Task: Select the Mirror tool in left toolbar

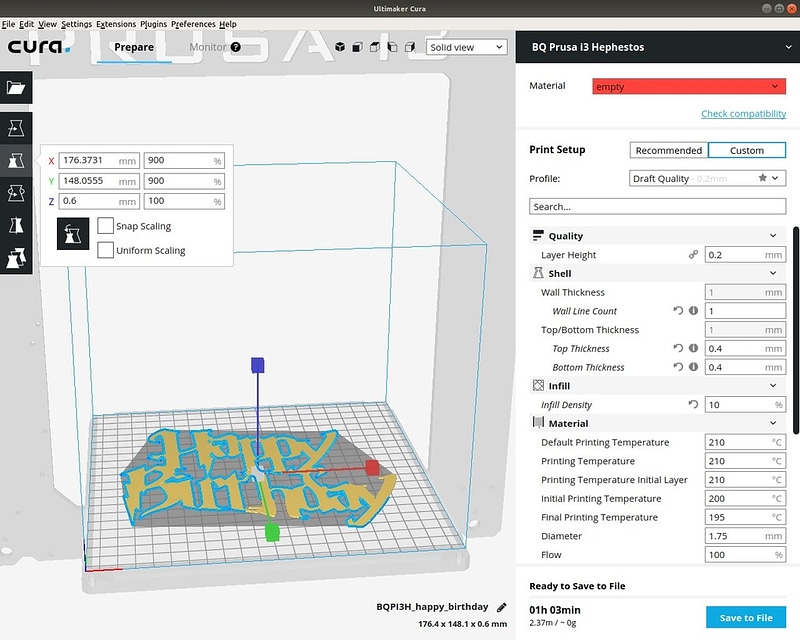Action: pos(16,225)
